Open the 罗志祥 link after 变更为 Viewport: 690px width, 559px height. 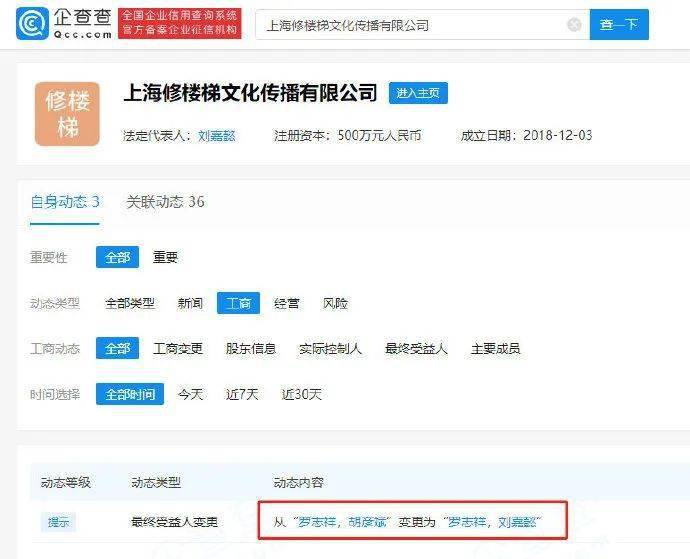467,522
